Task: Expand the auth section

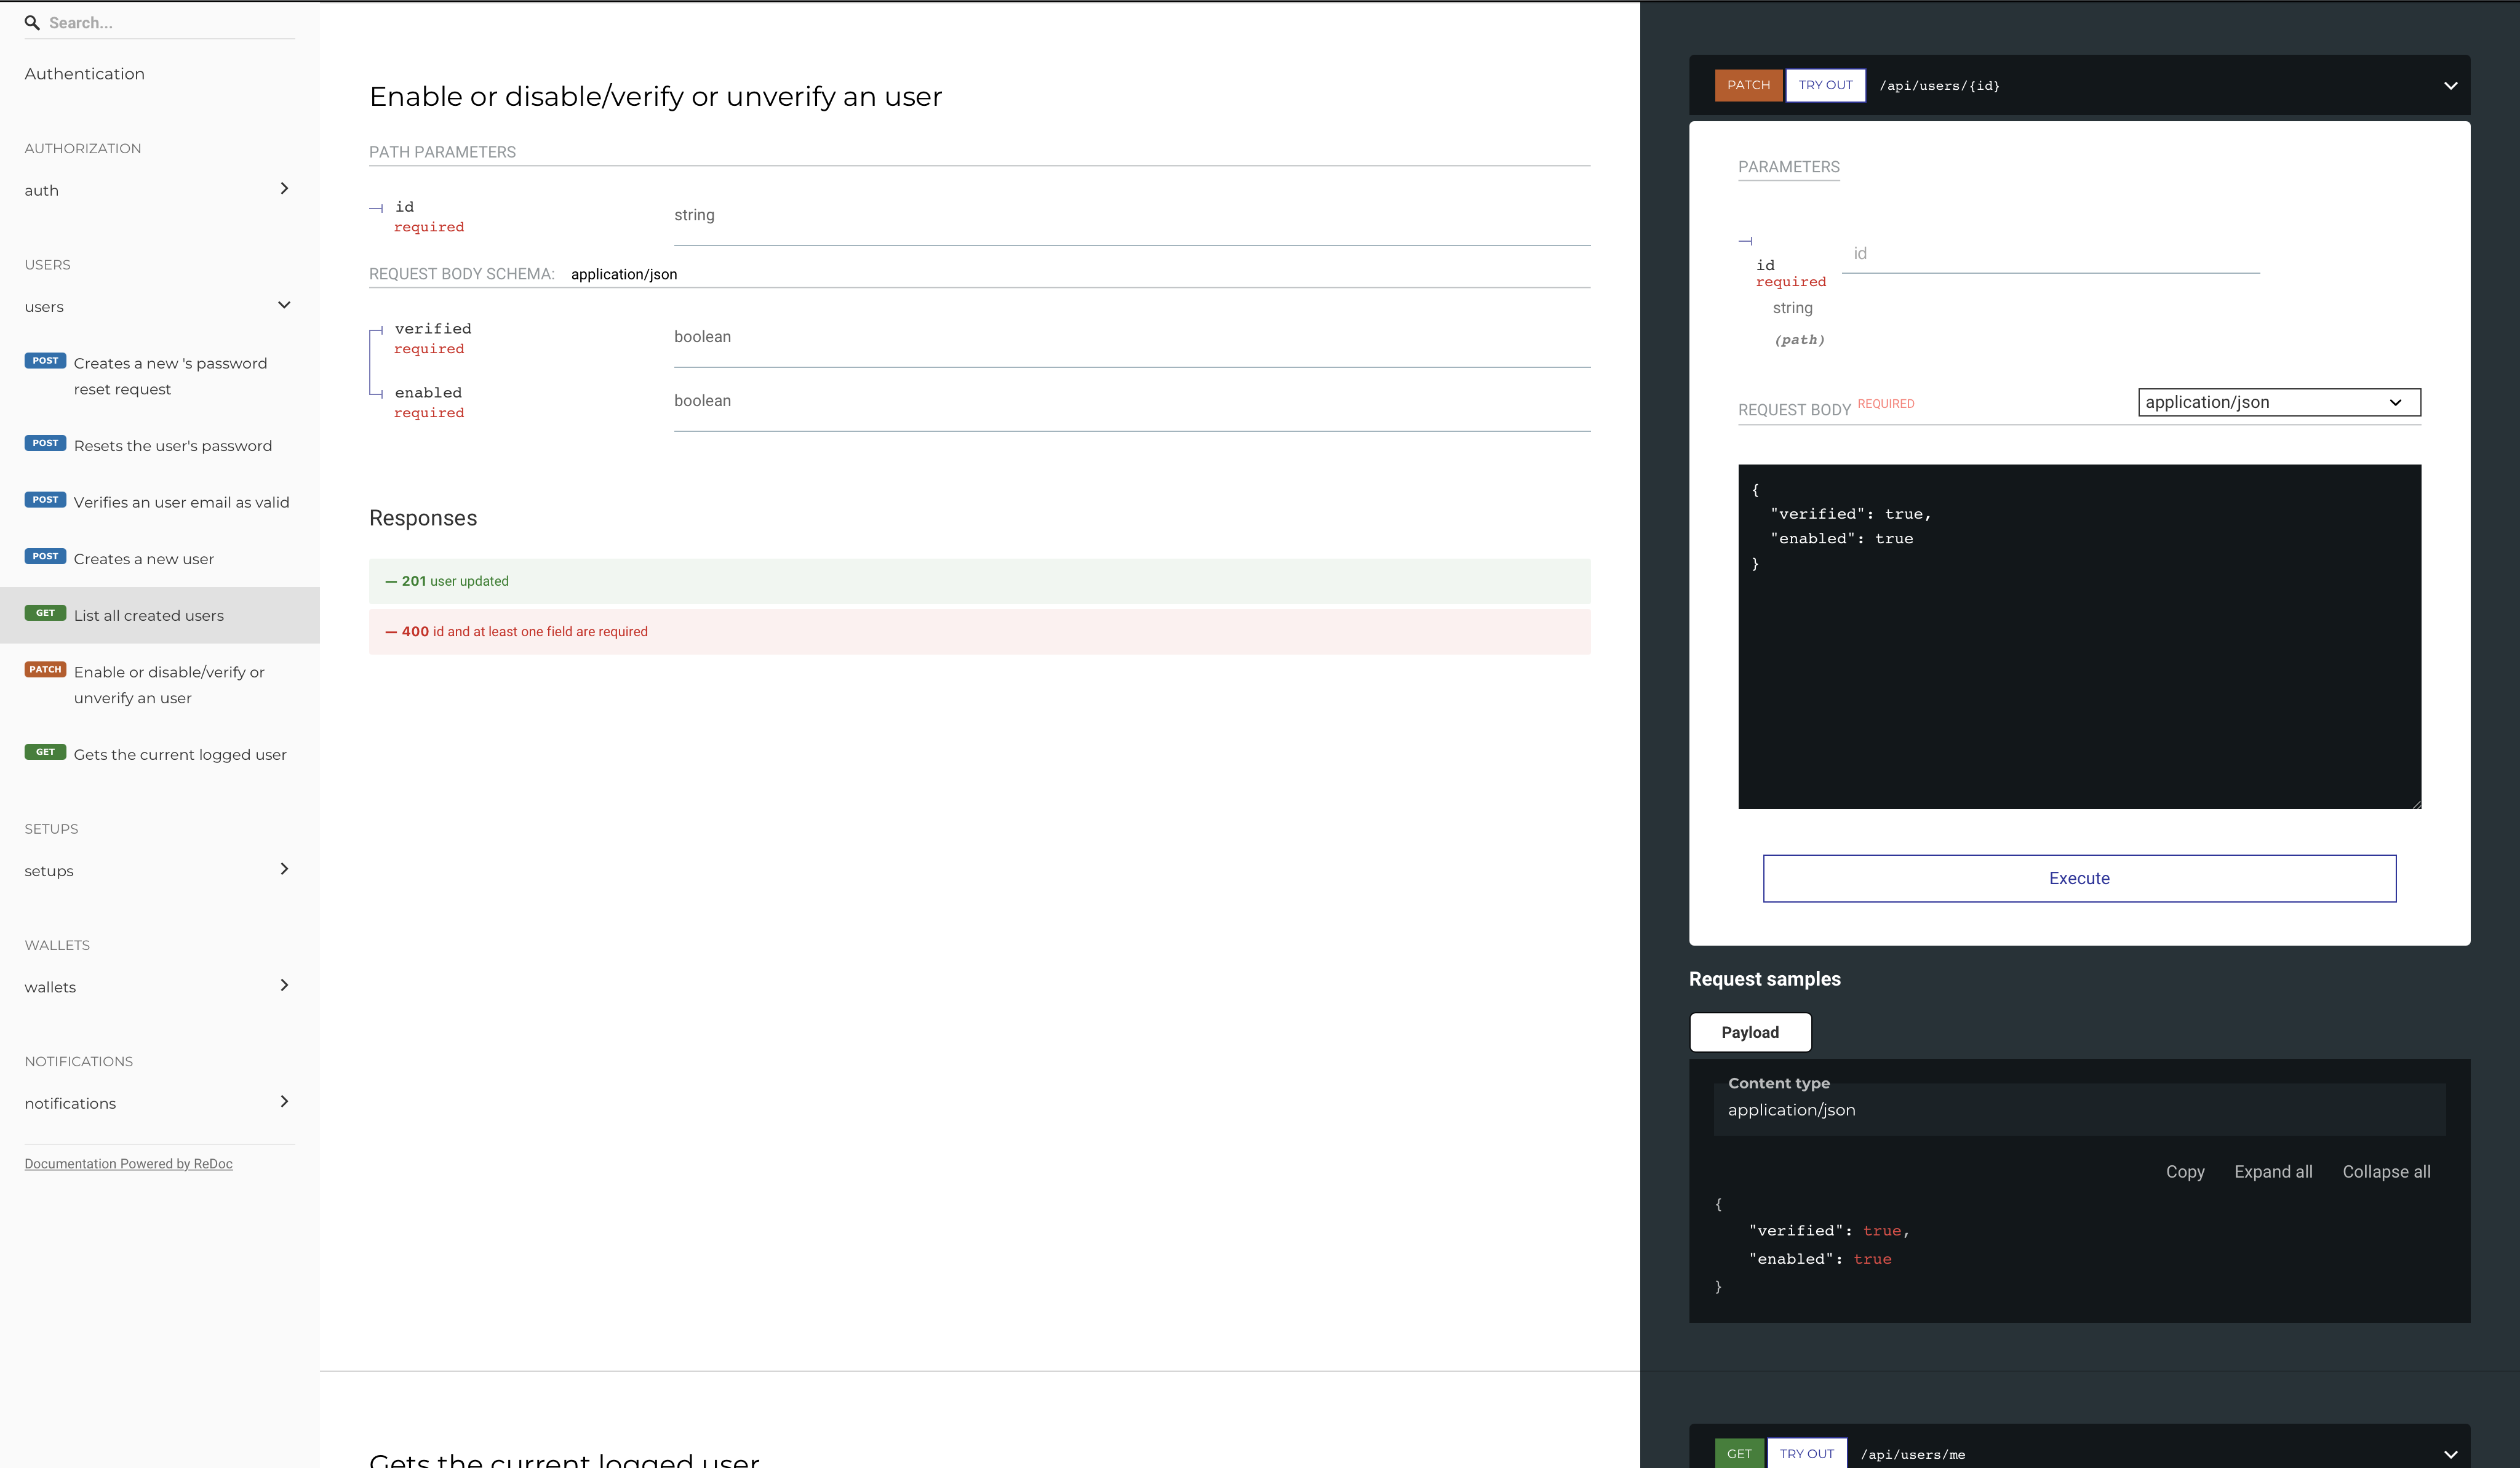Action: [284, 189]
